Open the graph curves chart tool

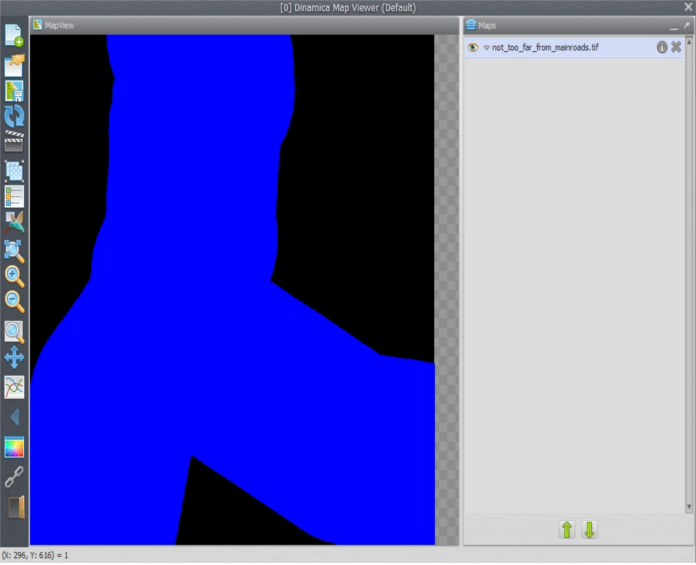[14, 387]
